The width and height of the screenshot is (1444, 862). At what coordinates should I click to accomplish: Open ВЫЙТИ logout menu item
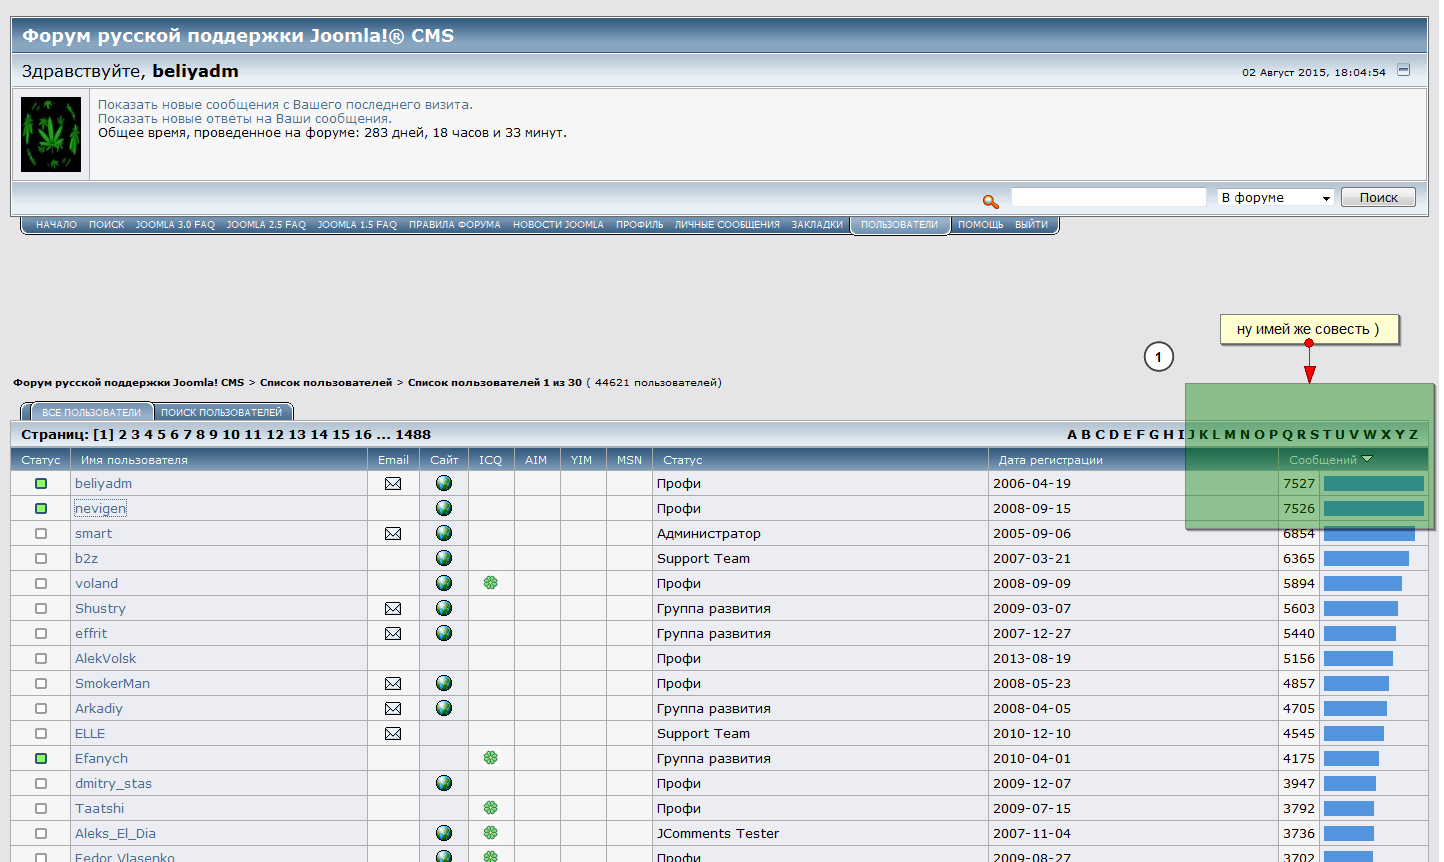click(1032, 225)
